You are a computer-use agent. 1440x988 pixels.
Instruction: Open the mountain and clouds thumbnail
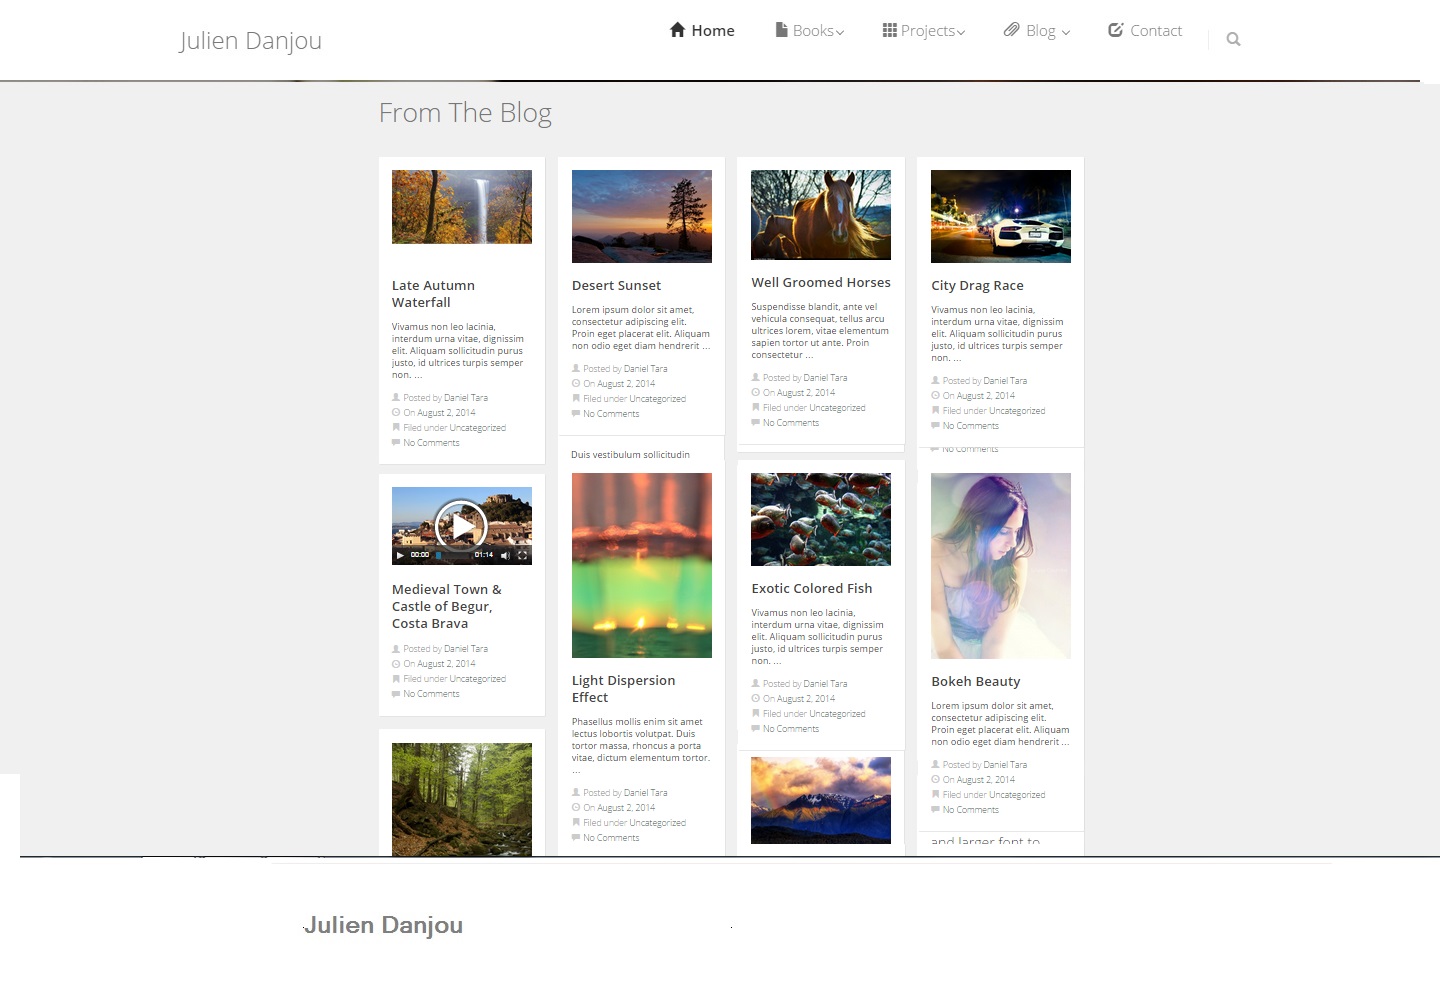click(821, 800)
